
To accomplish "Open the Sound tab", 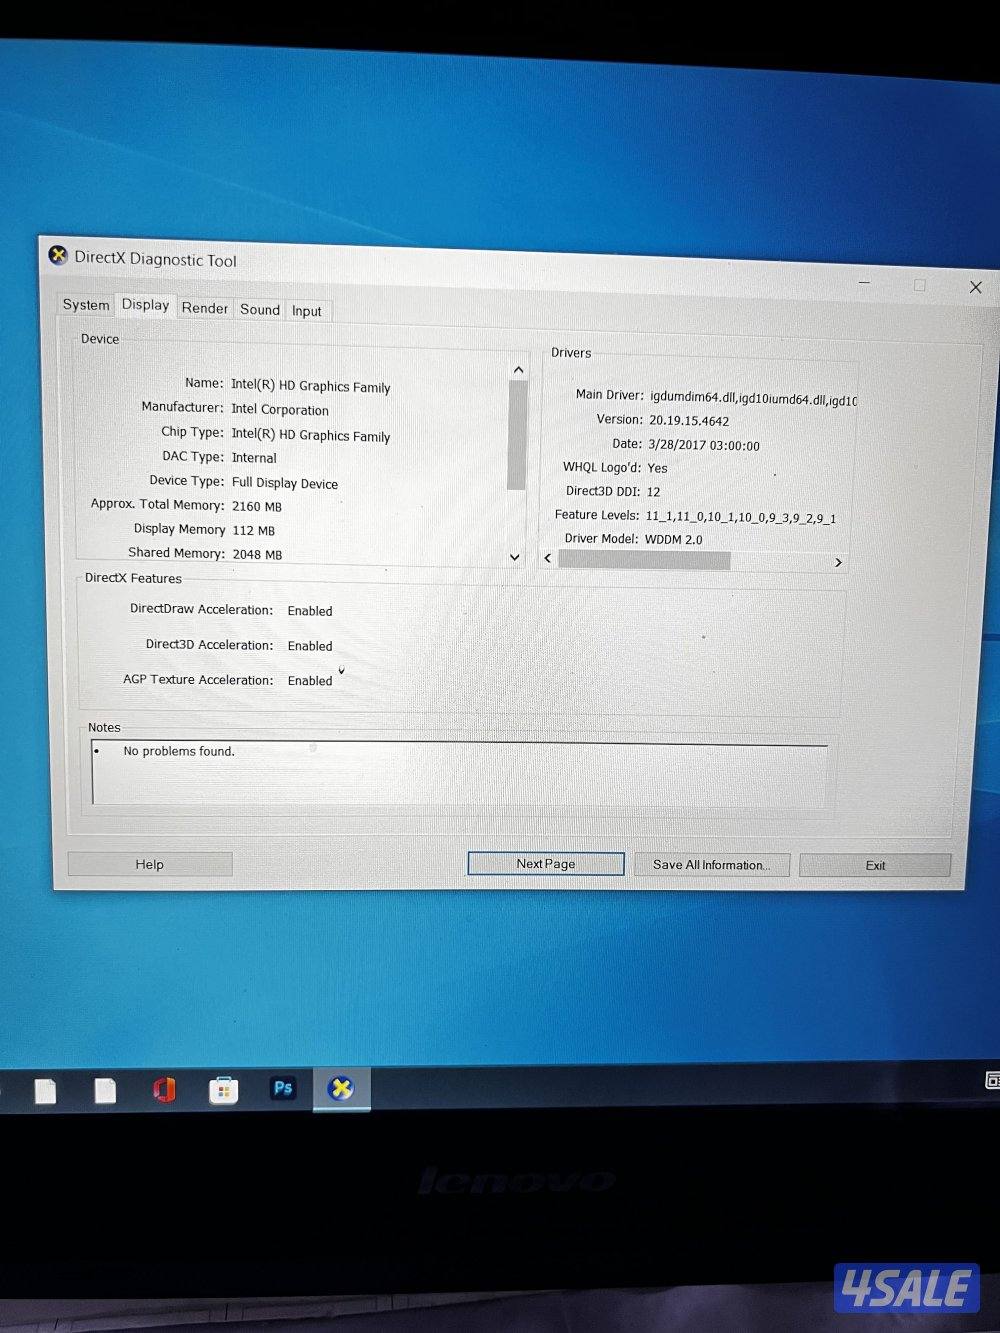I will click(x=259, y=309).
